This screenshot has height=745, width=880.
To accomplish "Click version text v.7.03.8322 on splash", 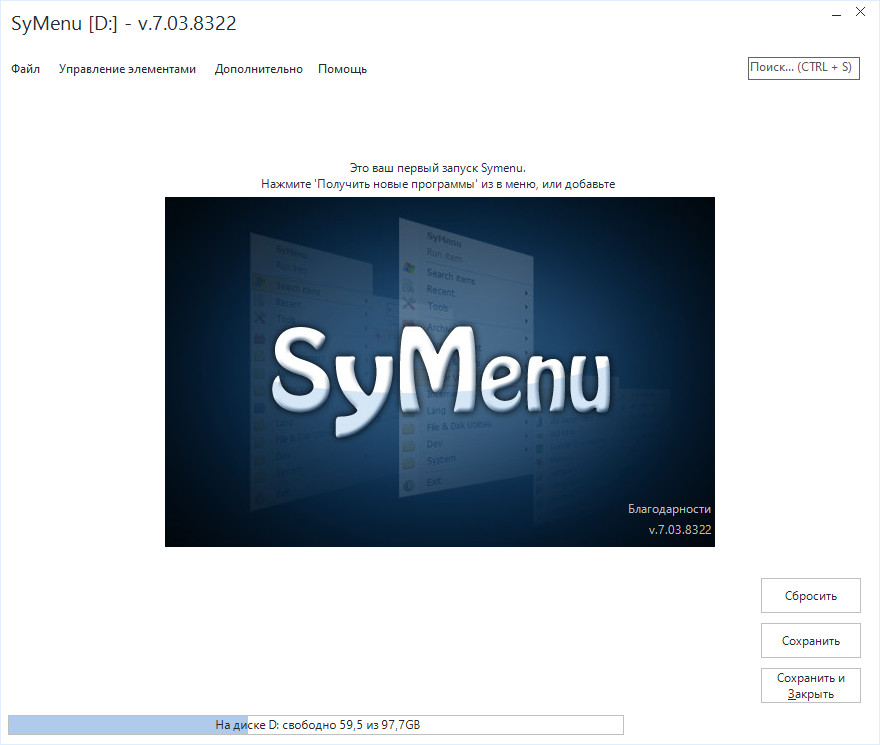I will tap(680, 529).
